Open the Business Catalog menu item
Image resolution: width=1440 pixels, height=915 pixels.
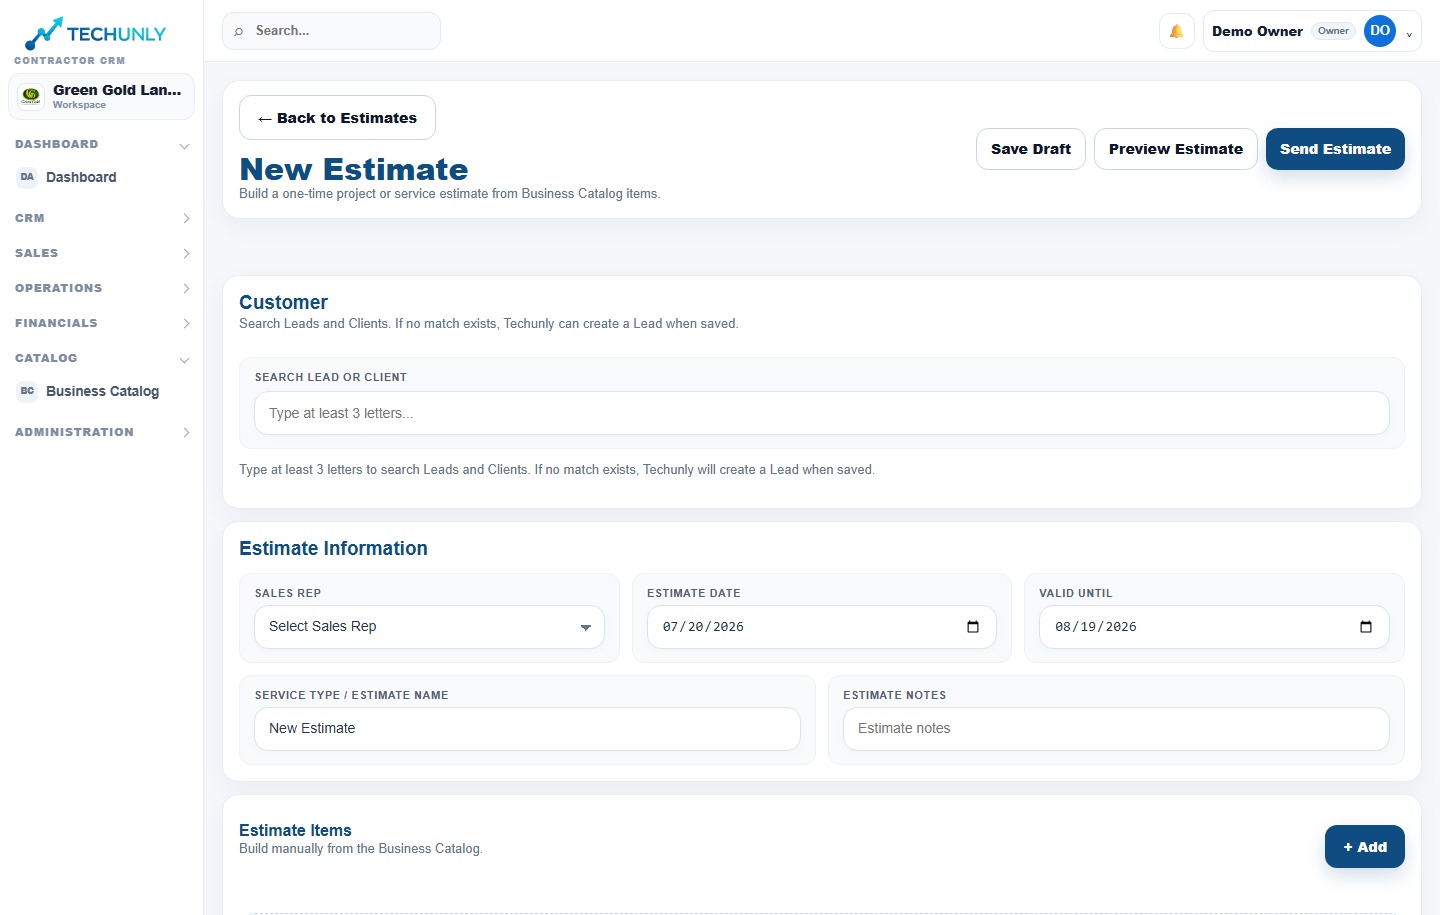point(101,391)
